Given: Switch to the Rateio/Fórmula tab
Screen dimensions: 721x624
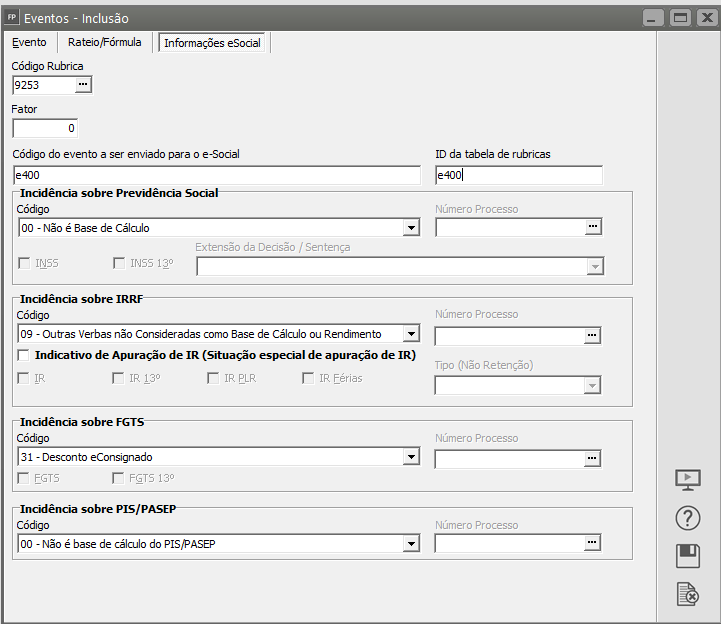Looking at the screenshot, I should pyautogui.click(x=105, y=42).
